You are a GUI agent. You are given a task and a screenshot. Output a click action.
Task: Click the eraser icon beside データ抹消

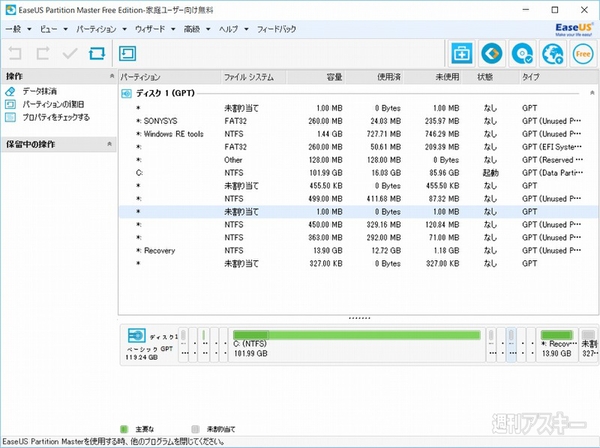tap(10, 91)
